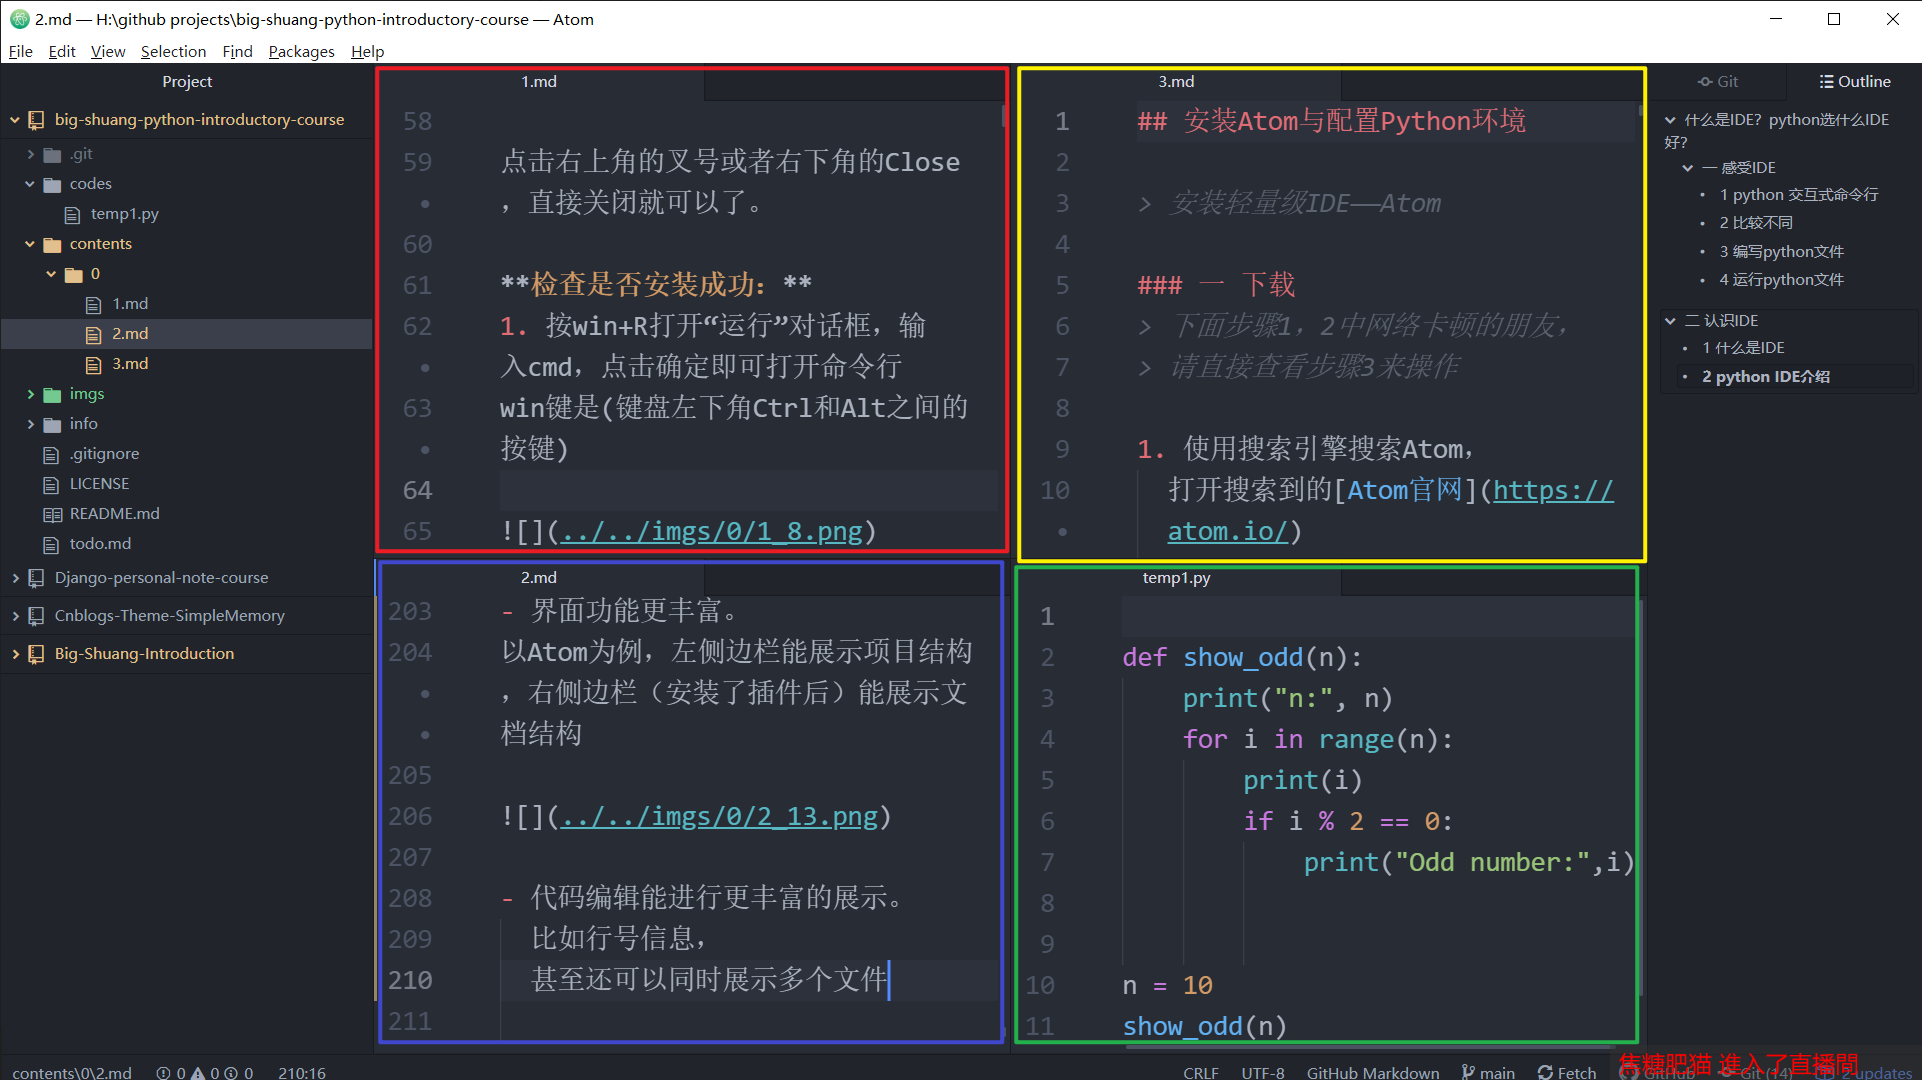The height and width of the screenshot is (1080, 1922).
Task: Click the README.md book icon file
Action: click(x=52, y=514)
